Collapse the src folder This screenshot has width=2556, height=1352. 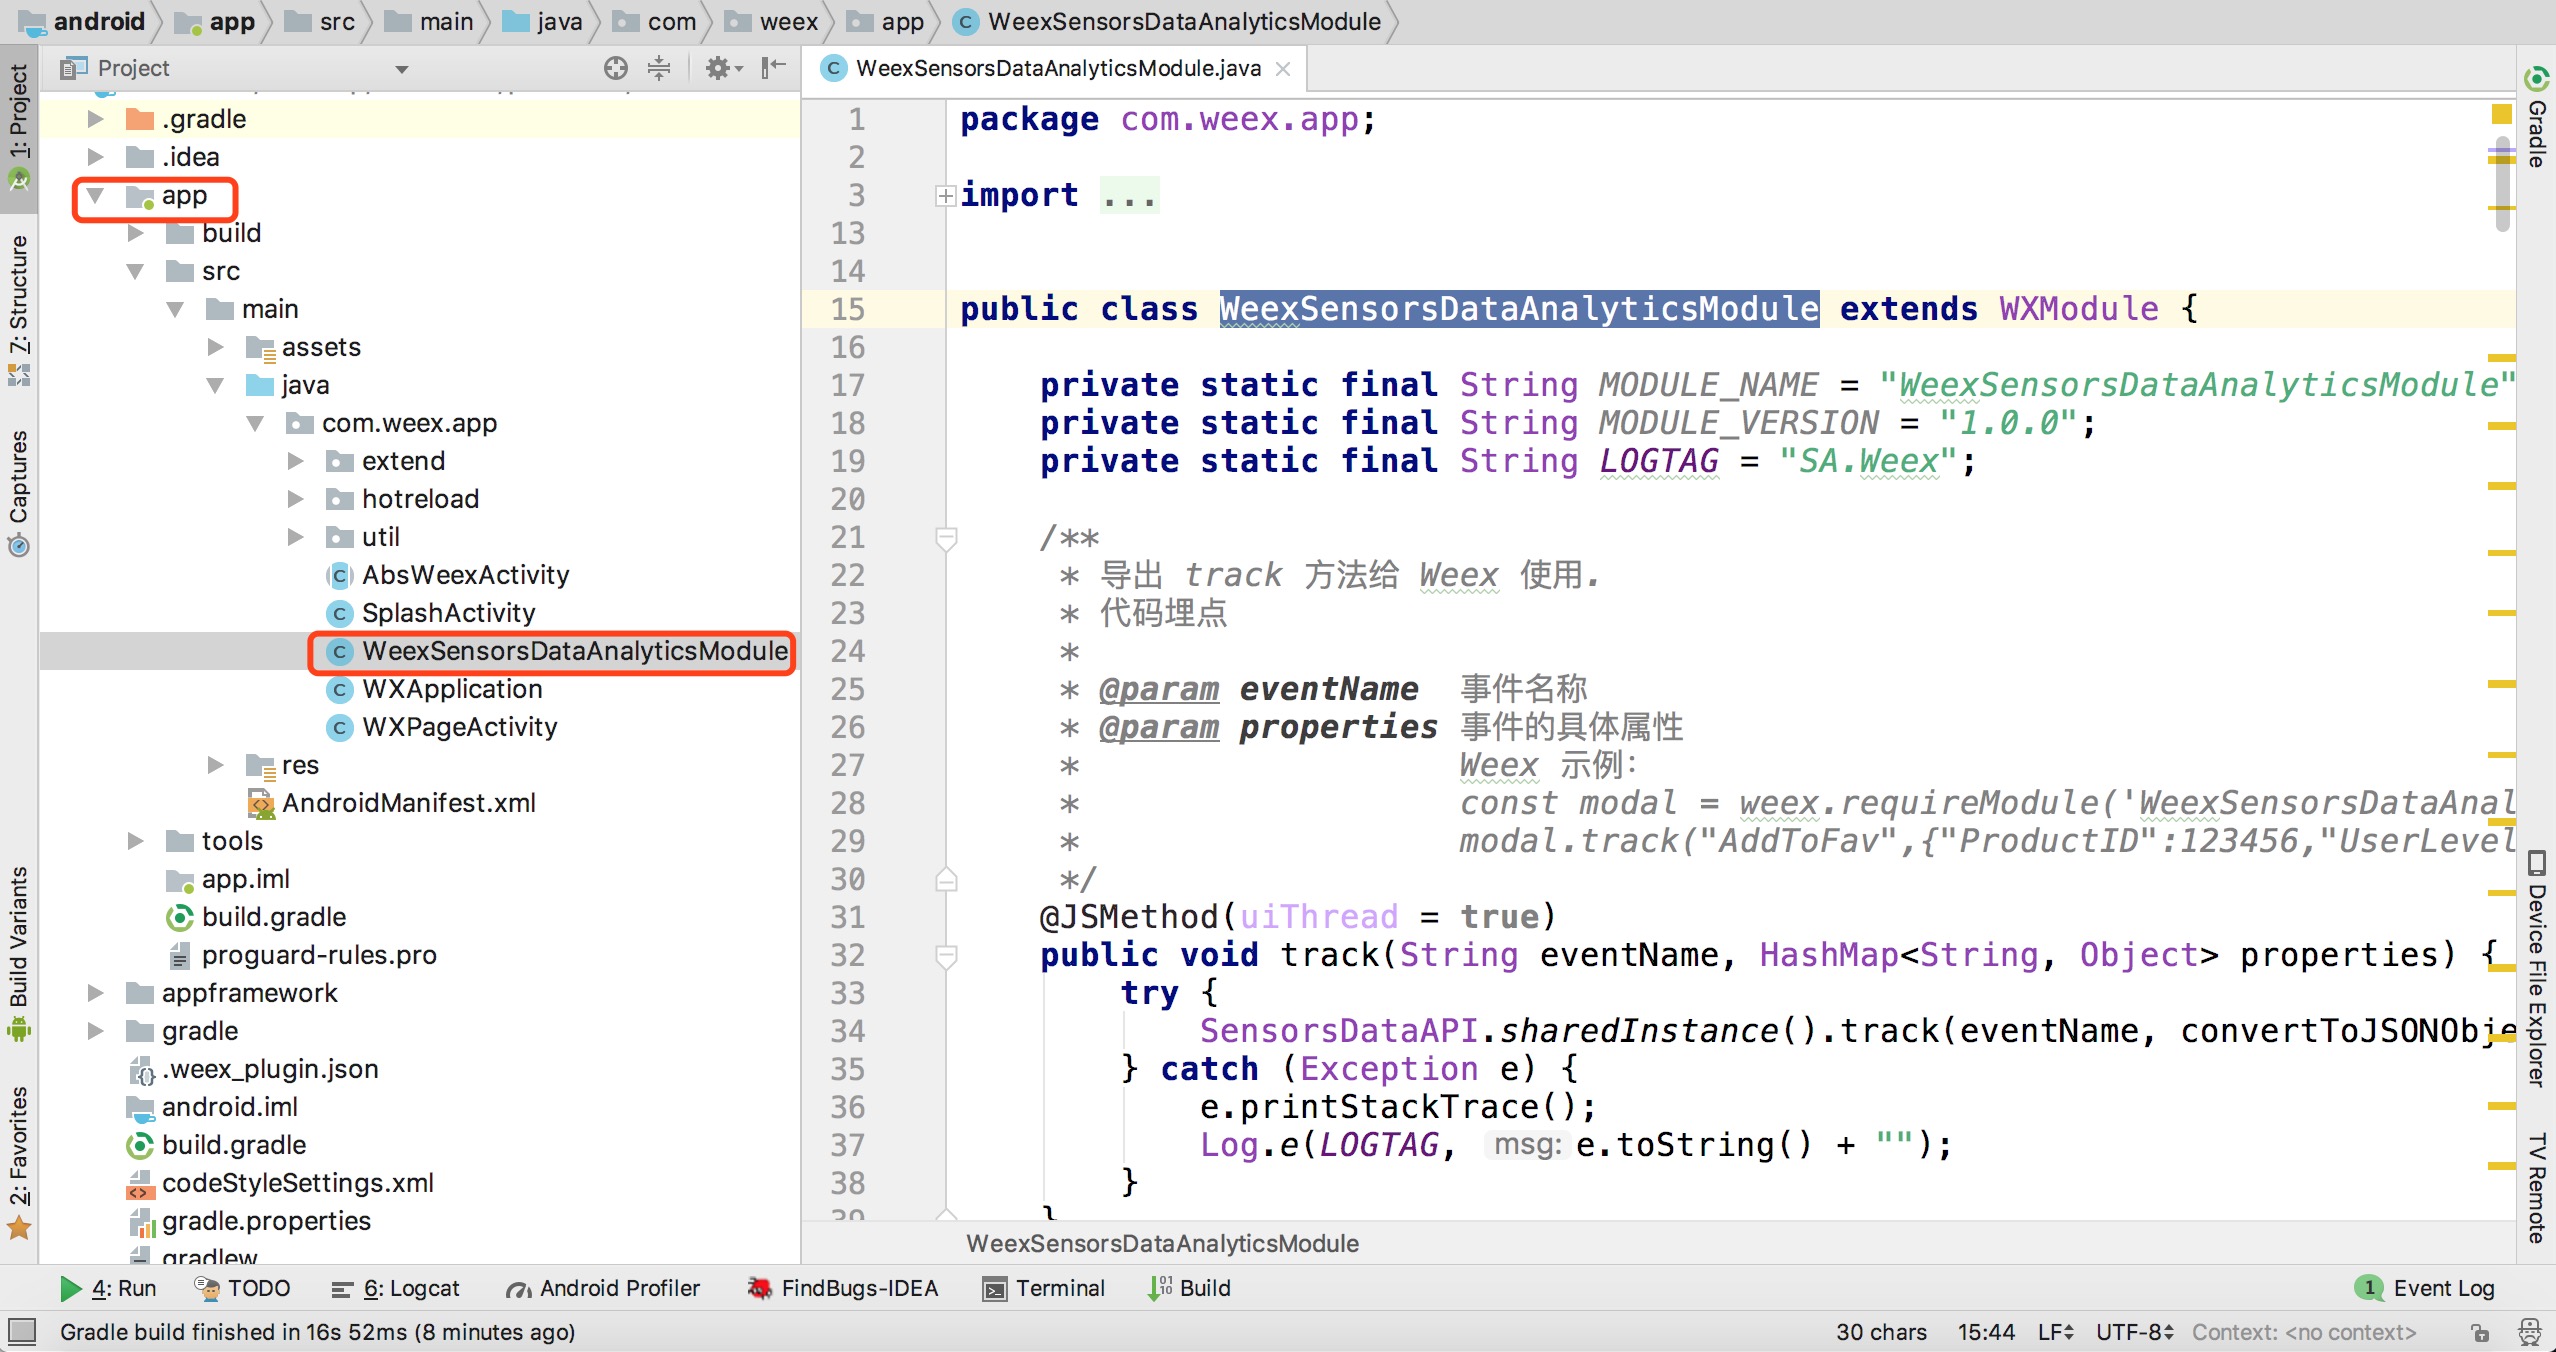click(135, 271)
